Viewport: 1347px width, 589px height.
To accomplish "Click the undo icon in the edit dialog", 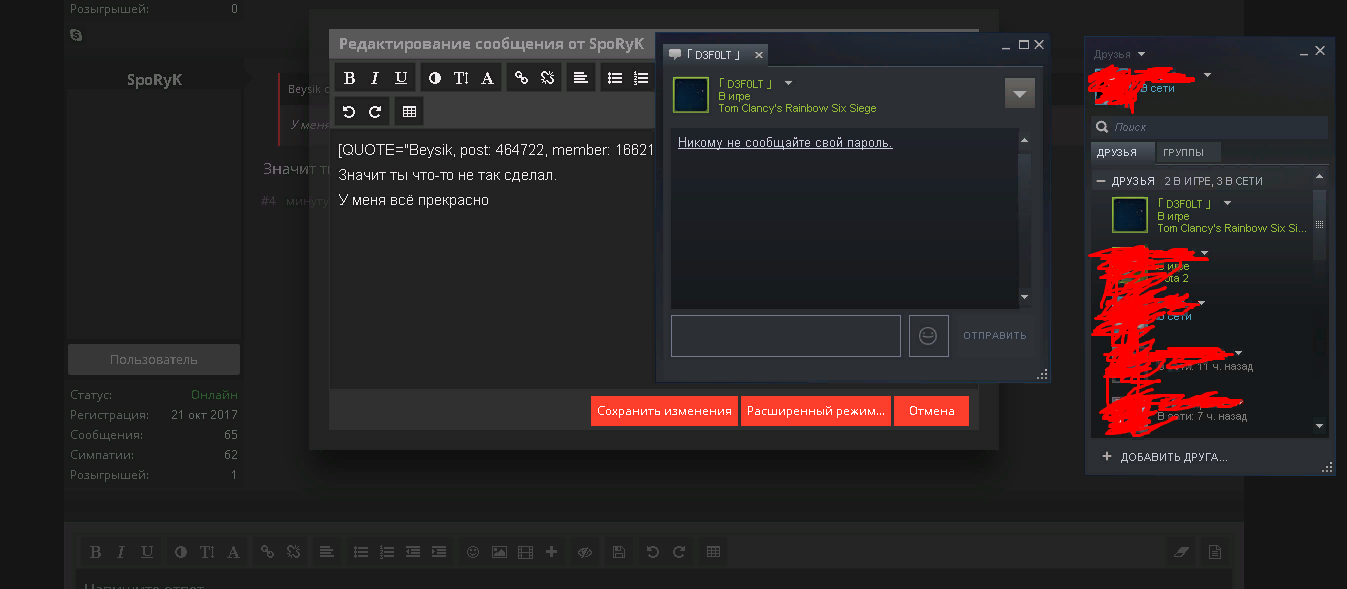I will tap(349, 111).
